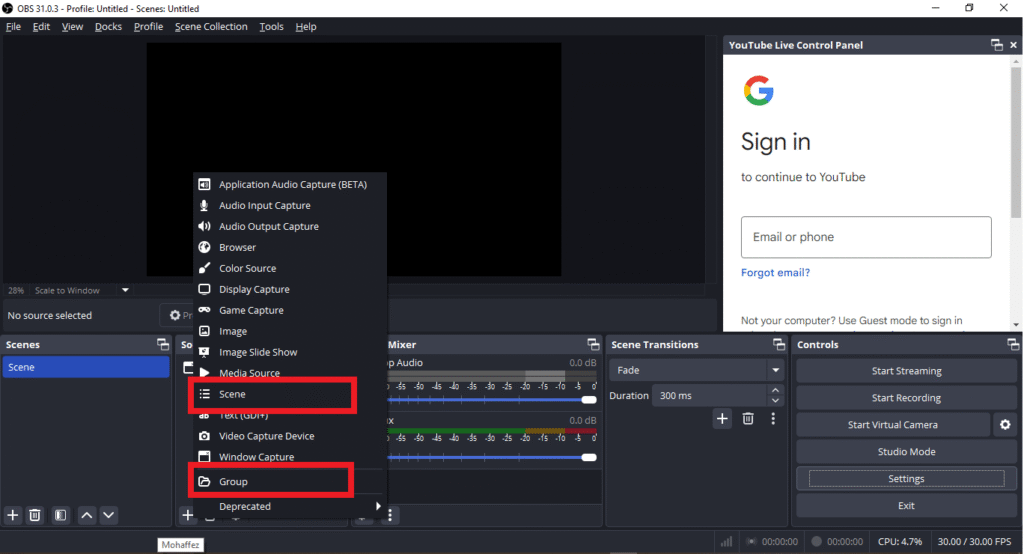
Task: Expand the Deprecated submenu
Action: click(x=289, y=506)
